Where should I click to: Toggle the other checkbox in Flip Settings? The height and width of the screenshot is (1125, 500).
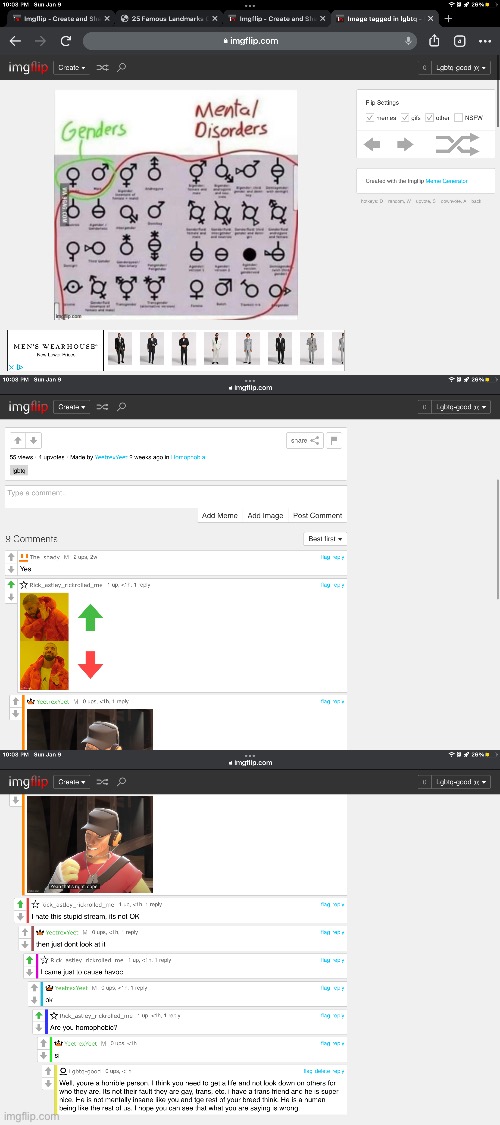[430, 118]
